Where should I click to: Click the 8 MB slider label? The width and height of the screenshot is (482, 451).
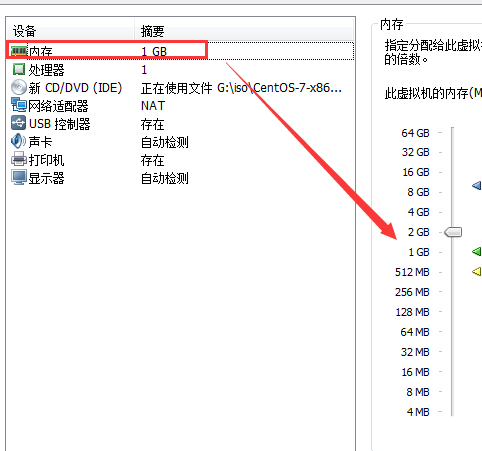(418, 392)
